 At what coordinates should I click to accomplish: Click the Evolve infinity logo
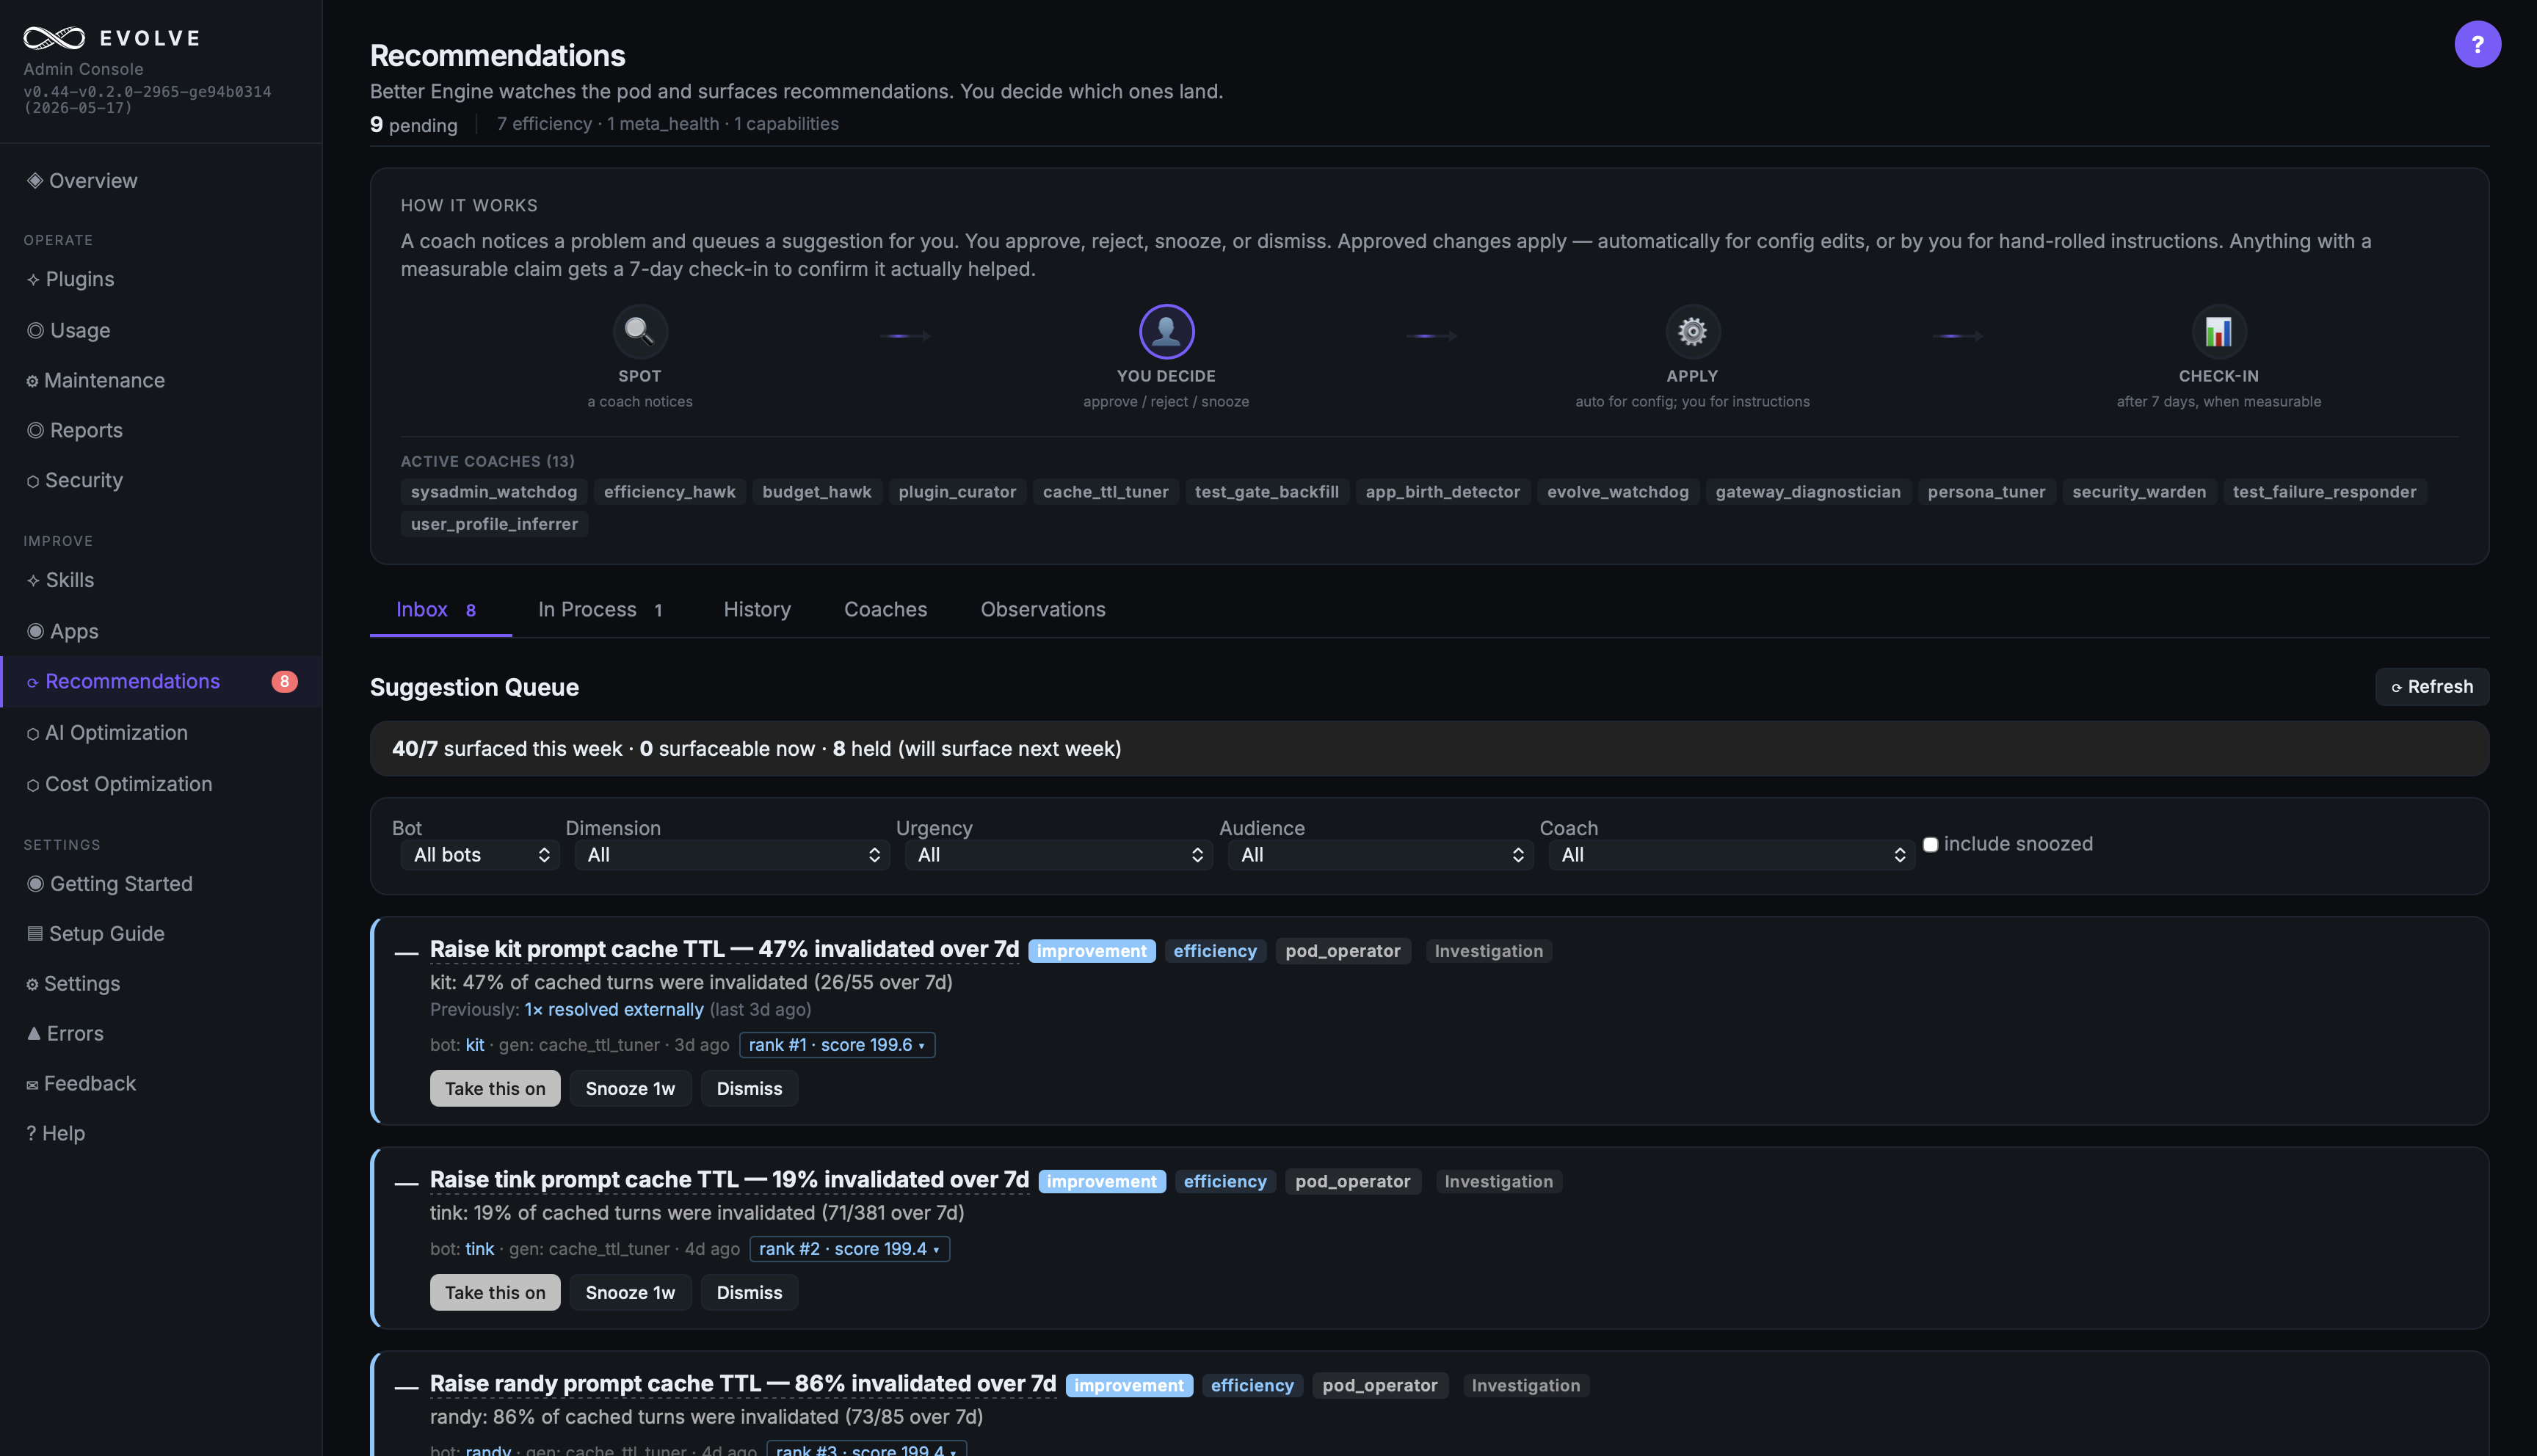[x=54, y=38]
